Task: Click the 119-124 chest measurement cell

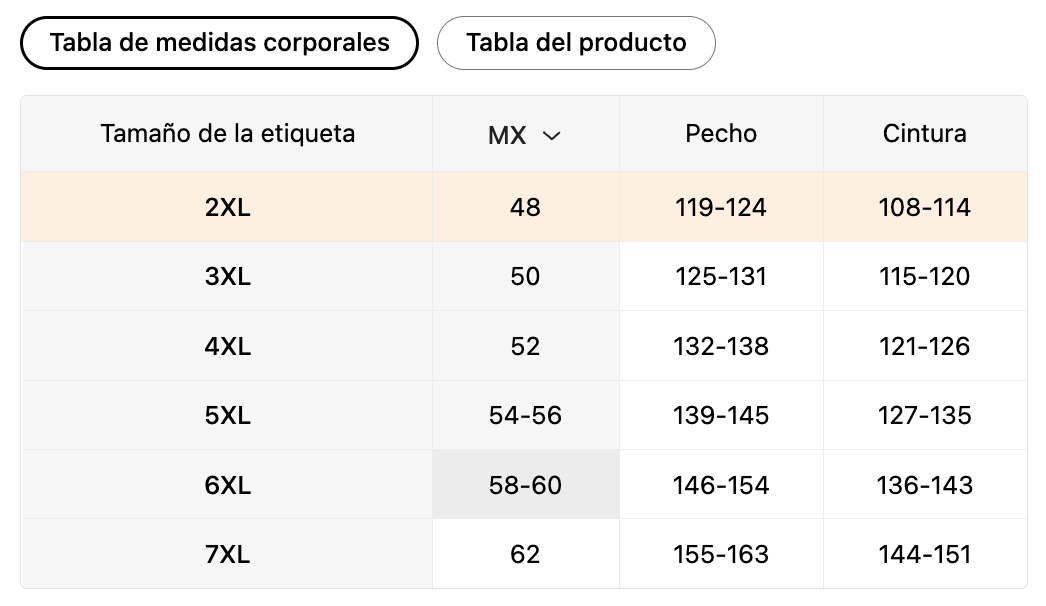Action: click(721, 207)
